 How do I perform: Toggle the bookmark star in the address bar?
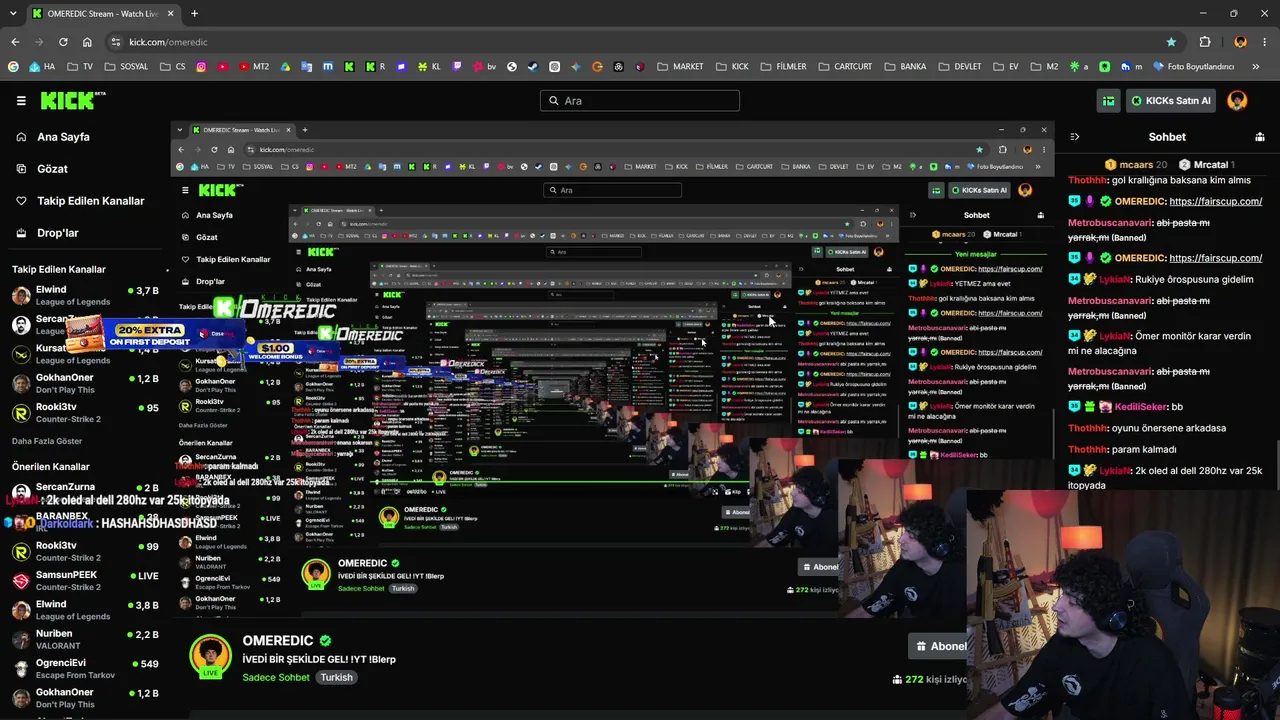click(x=1171, y=42)
